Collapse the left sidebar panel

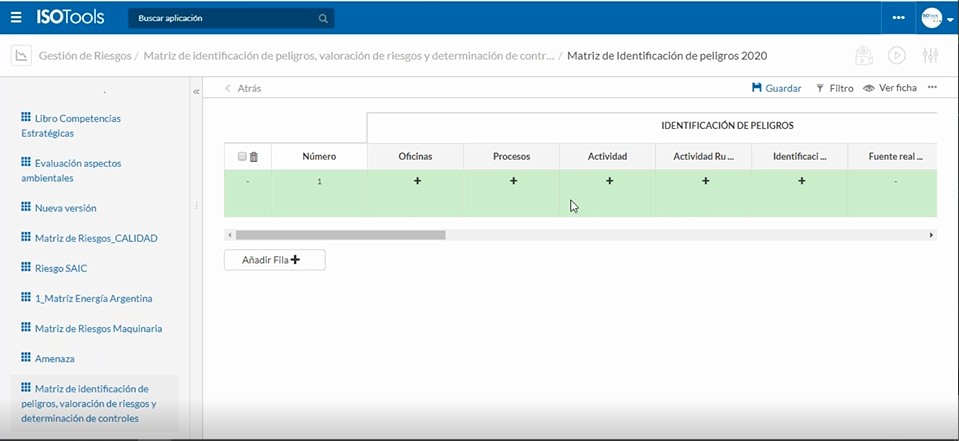click(196, 91)
